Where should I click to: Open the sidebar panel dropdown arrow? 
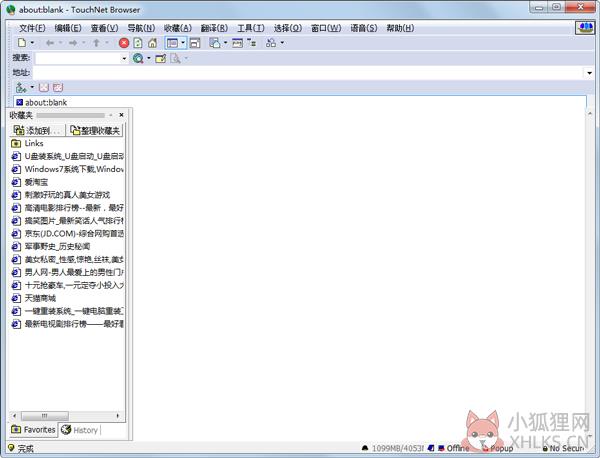(x=183, y=43)
